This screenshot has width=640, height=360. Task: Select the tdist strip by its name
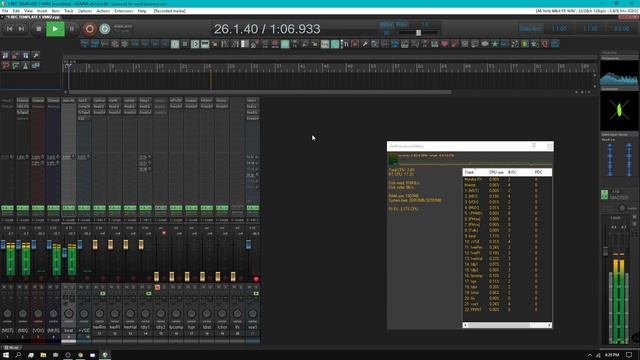[207, 327]
